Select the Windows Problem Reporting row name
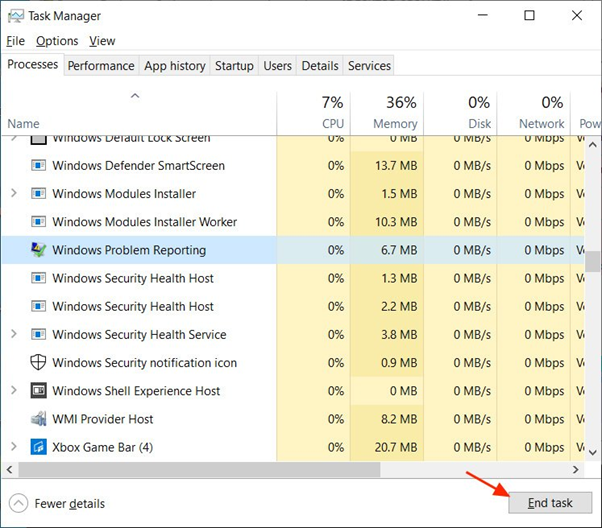 click(129, 250)
